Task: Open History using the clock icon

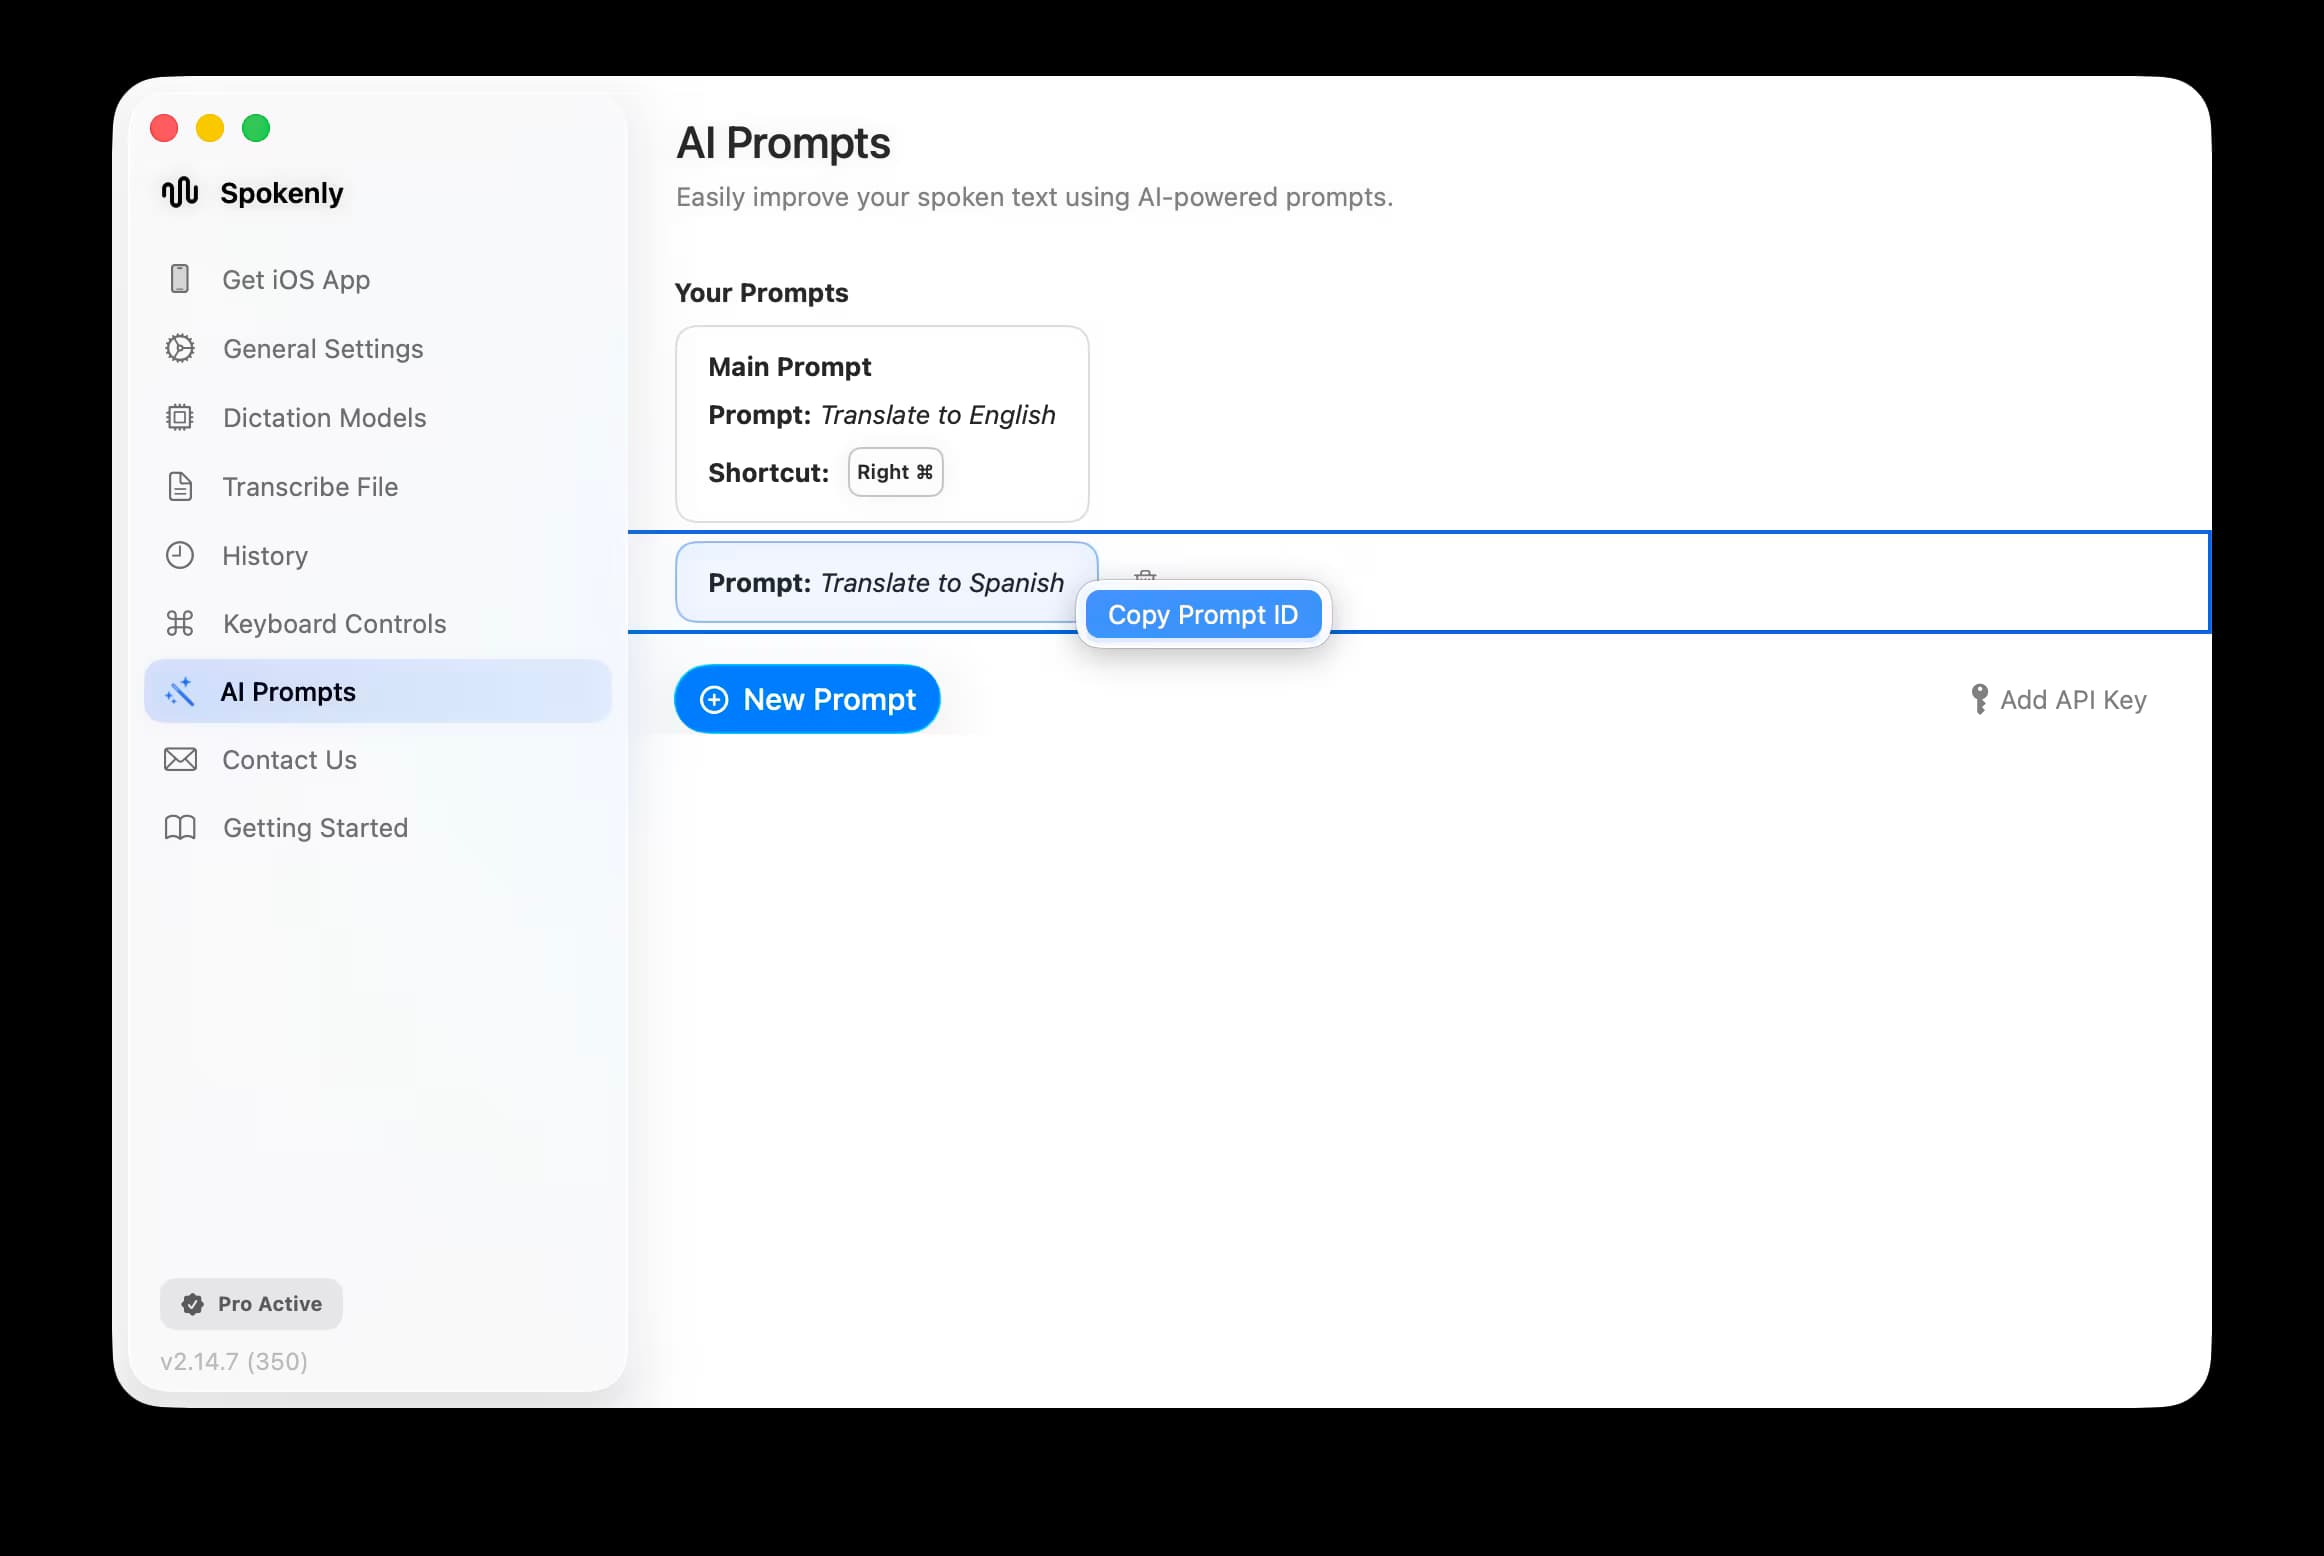Action: pyautogui.click(x=180, y=555)
